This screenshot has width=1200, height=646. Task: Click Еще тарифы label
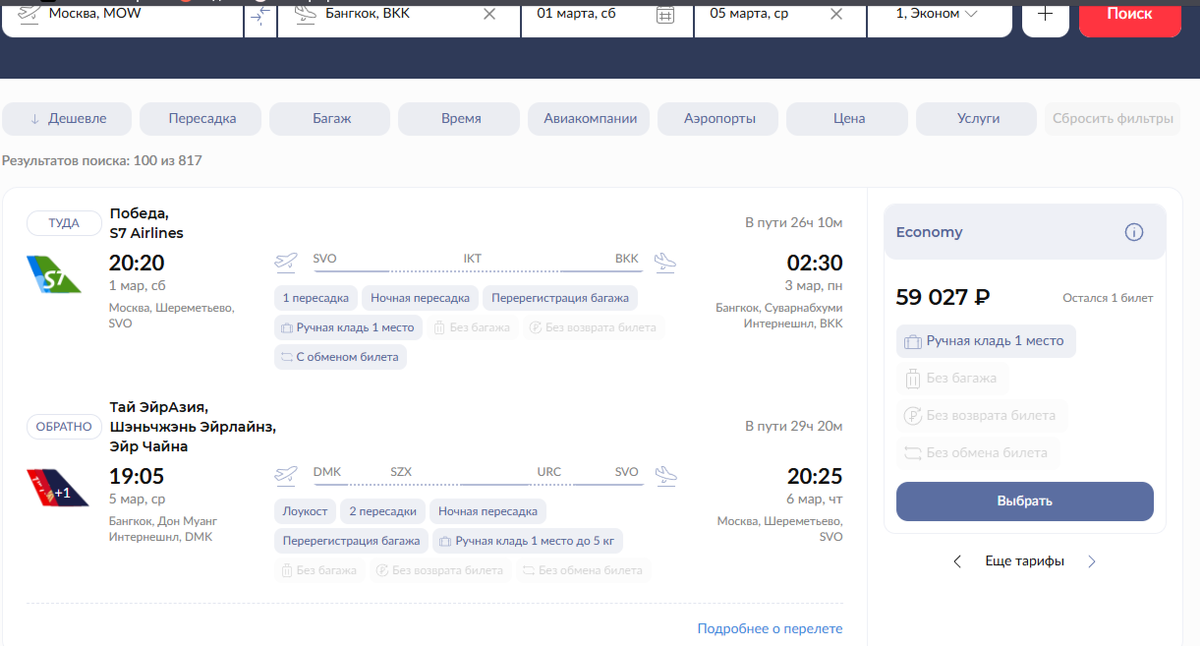pyautogui.click(x=1025, y=562)
